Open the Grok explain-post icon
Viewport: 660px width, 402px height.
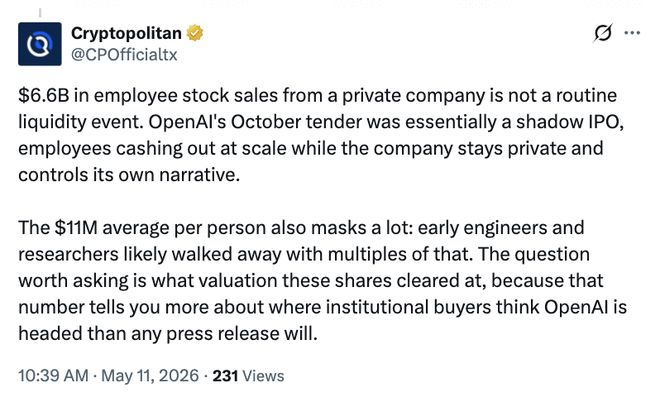603,33
